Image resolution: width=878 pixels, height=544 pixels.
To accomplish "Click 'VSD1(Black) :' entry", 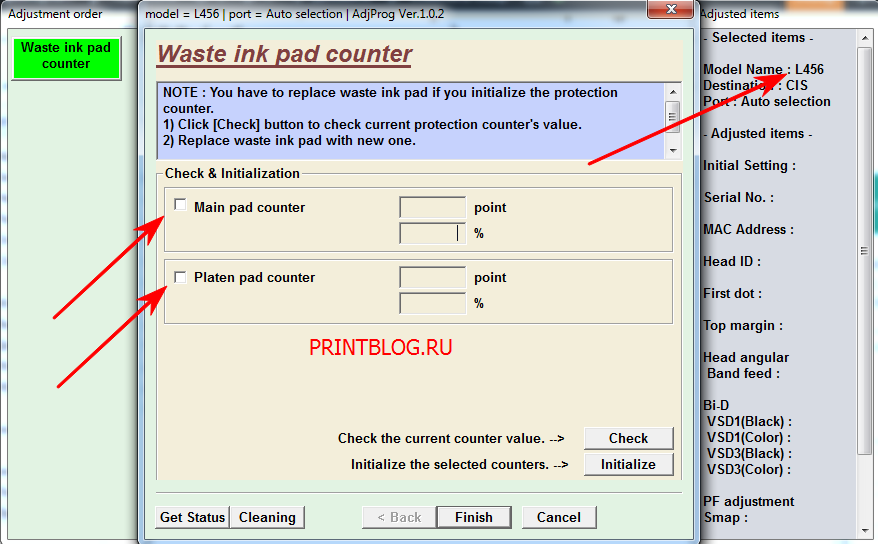I will pyautogui.click(x=749, y=421).
